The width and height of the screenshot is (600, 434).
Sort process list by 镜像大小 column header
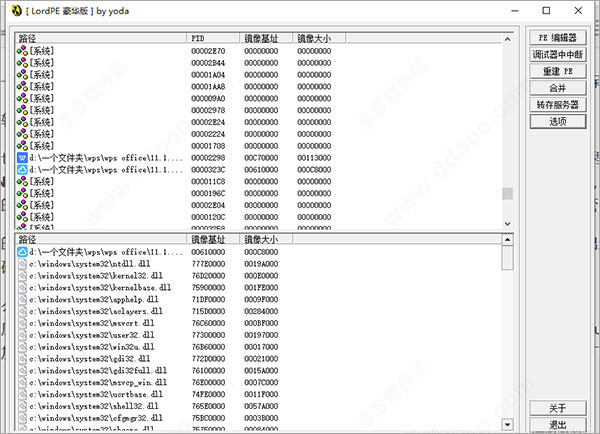[320, 38]
